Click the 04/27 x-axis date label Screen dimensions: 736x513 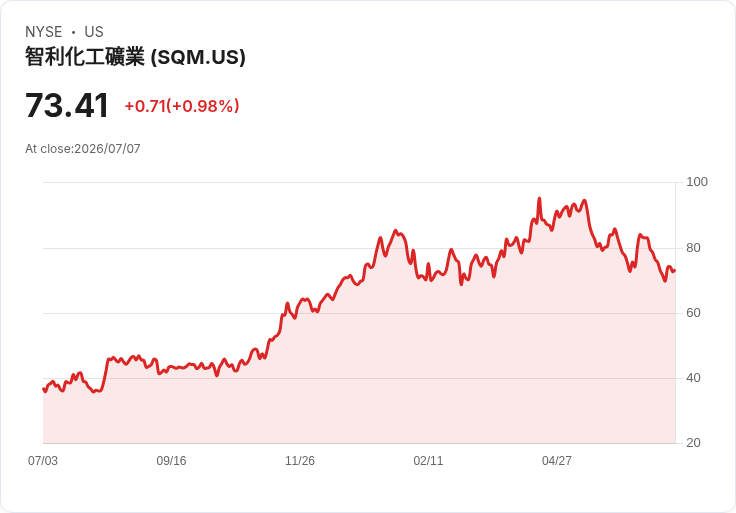pyautogui.click(x=557, y=460)
